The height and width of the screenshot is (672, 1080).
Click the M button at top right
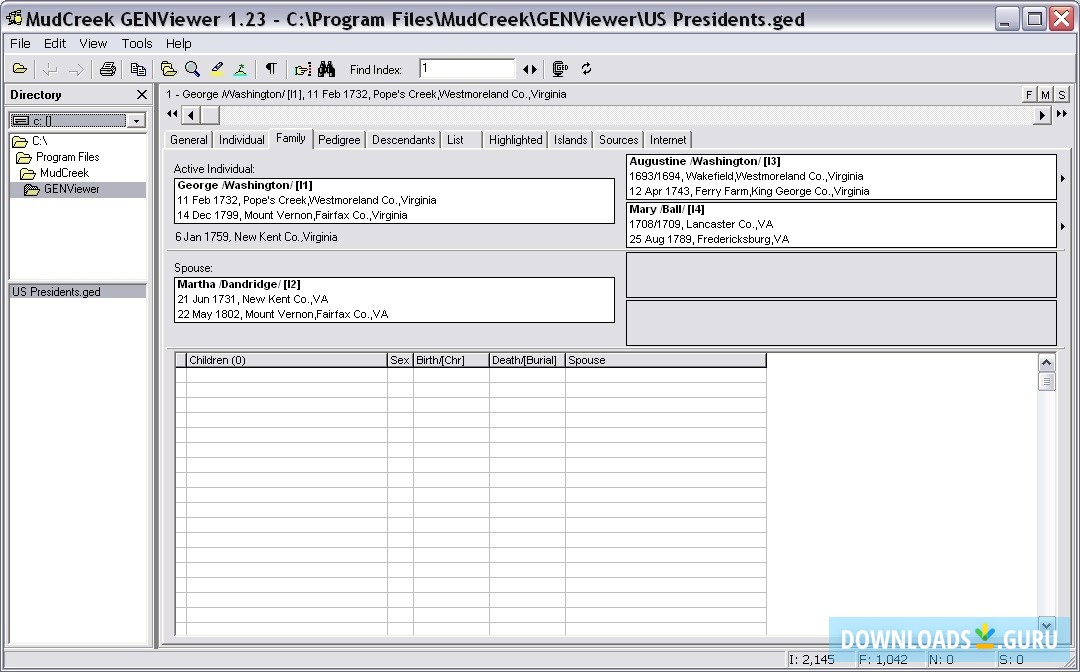click(1046, 95)
